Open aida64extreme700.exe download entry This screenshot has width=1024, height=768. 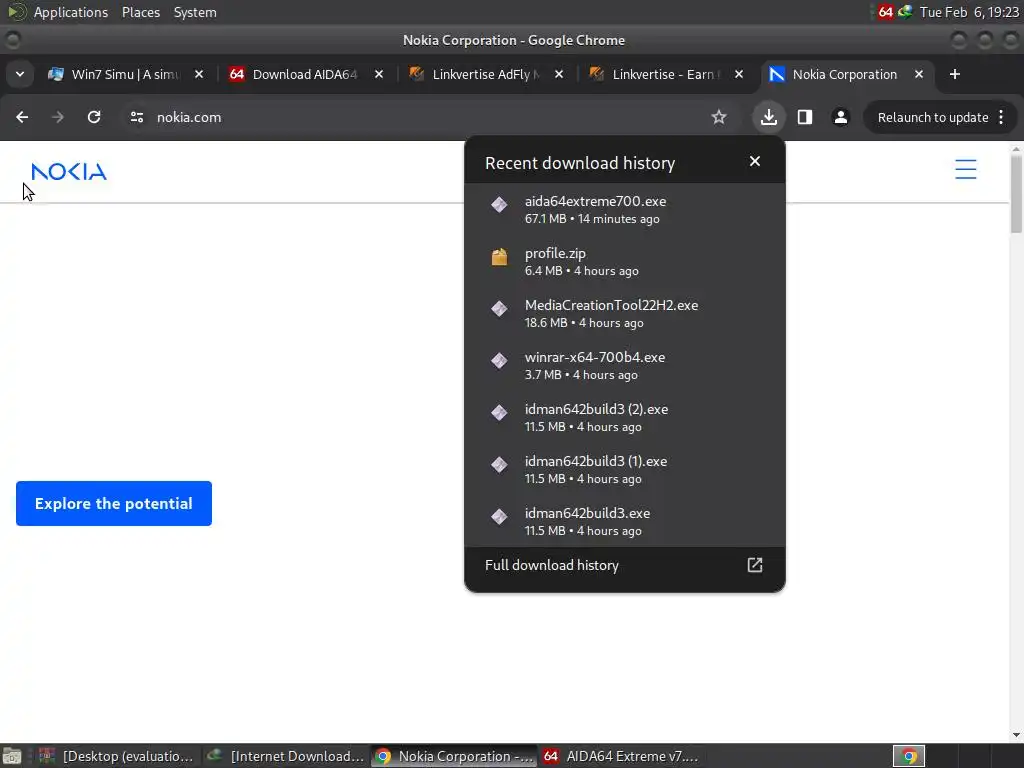click(x=624, y=209)
